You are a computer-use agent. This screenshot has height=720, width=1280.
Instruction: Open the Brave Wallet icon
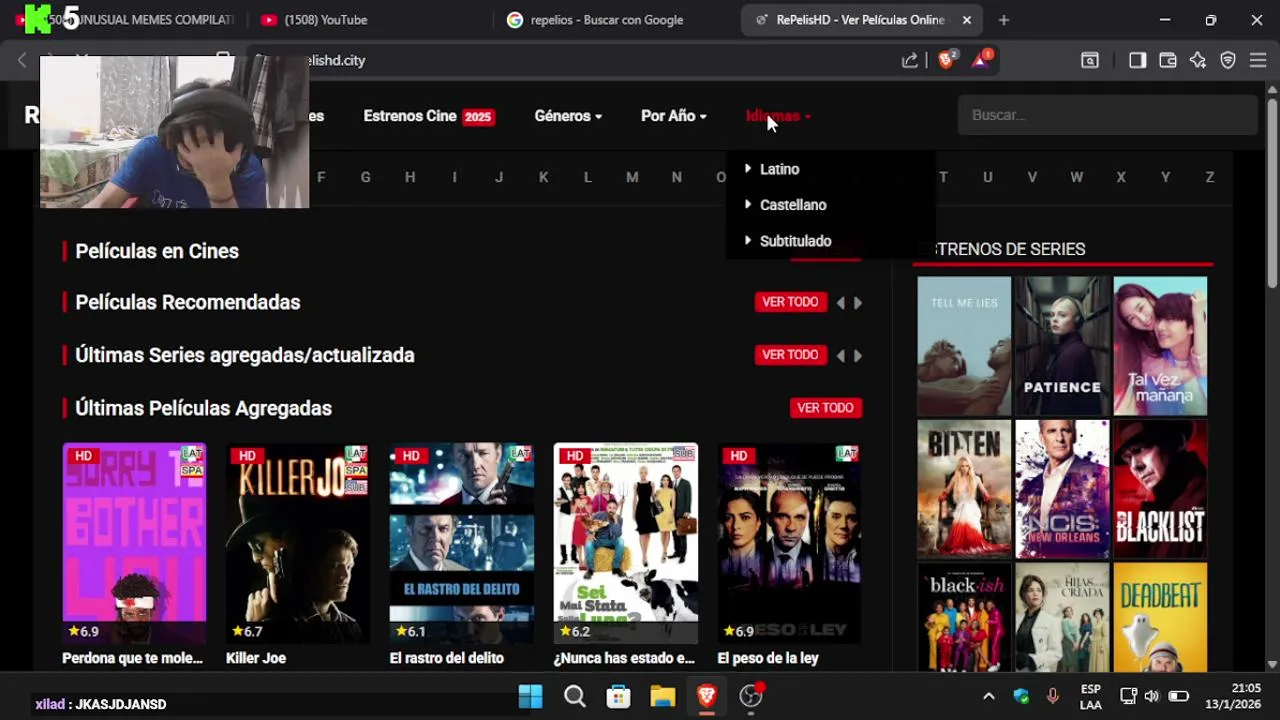pos(1167,60)
